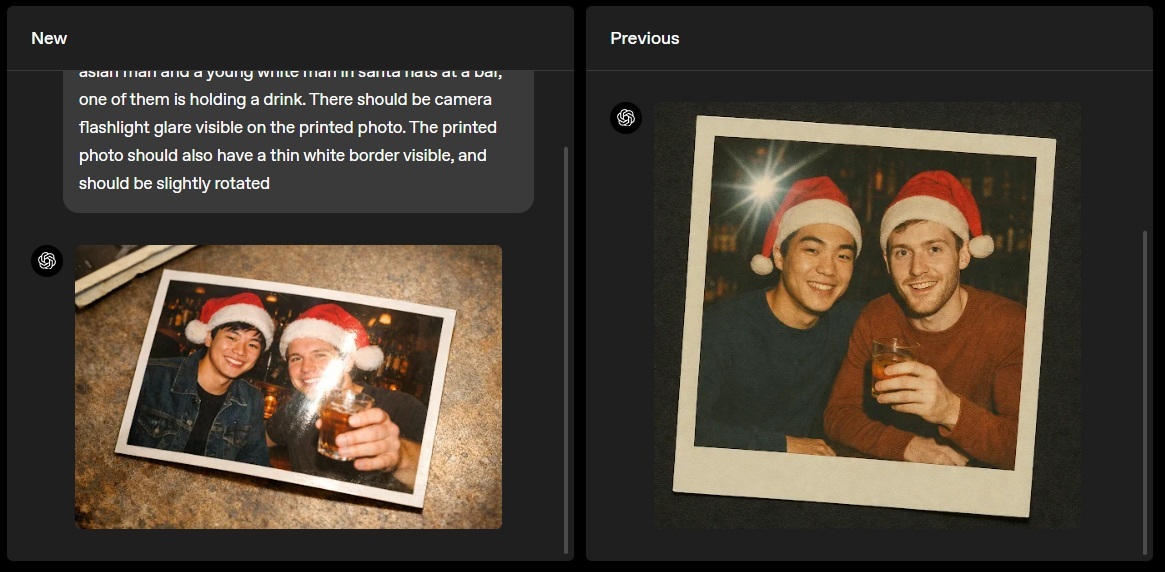This screenshot has height=572, width=1165.
Task: Click the ChatGPT logo beside the Previous image
Action: [626, 118]
